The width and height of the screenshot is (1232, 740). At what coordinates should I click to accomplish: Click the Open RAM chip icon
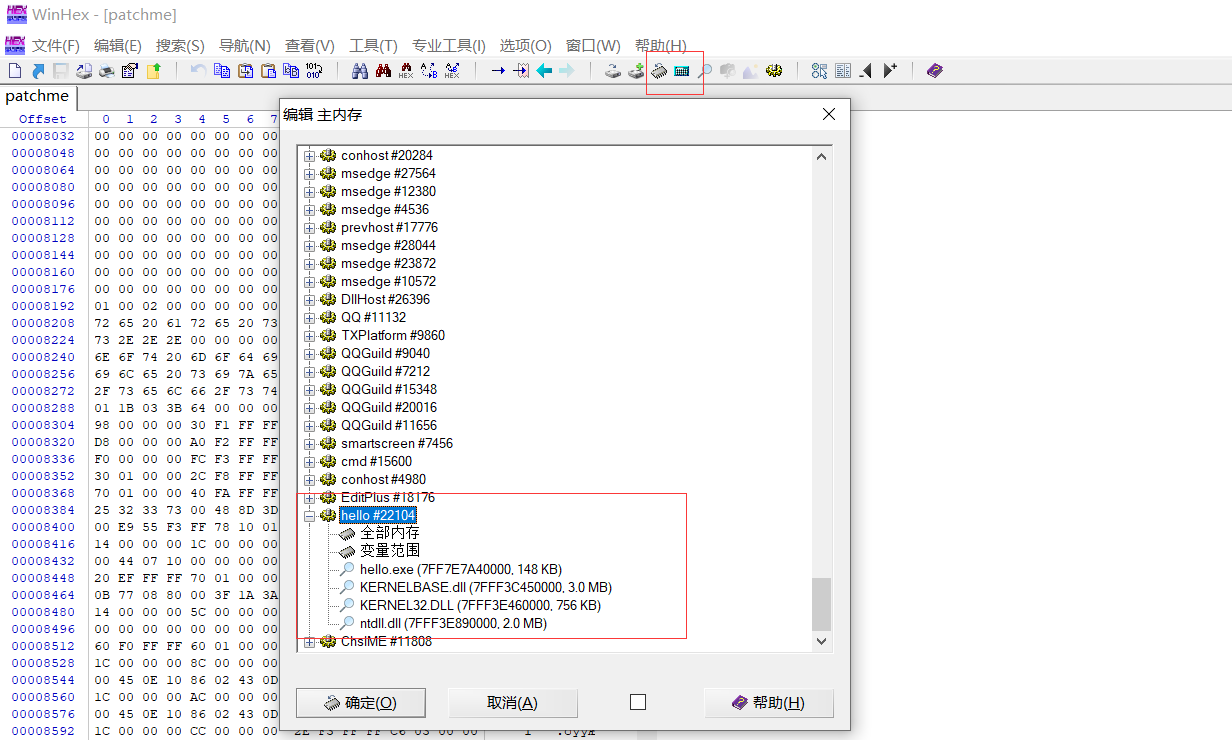pyautogui.click(x=659, y=71)
